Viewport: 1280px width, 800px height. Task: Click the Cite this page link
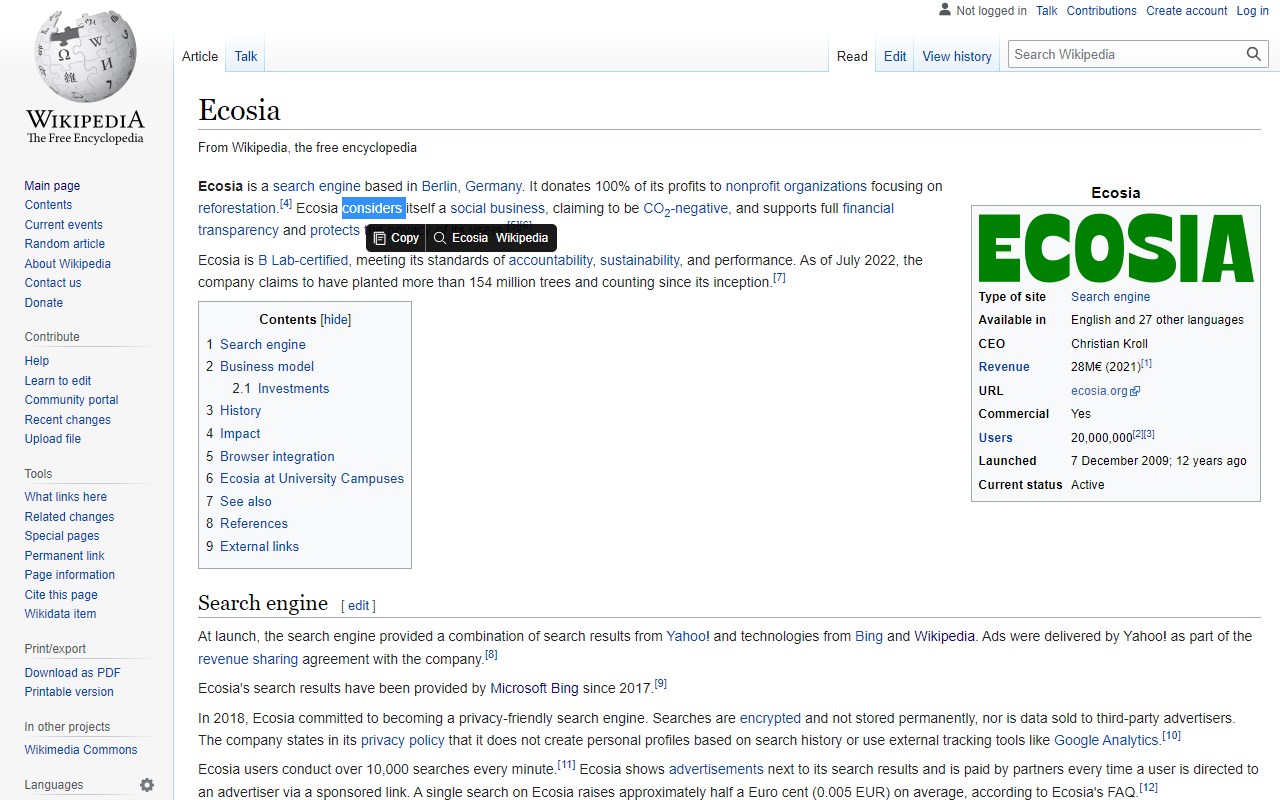pyautogui.click(x=61, y=595)
